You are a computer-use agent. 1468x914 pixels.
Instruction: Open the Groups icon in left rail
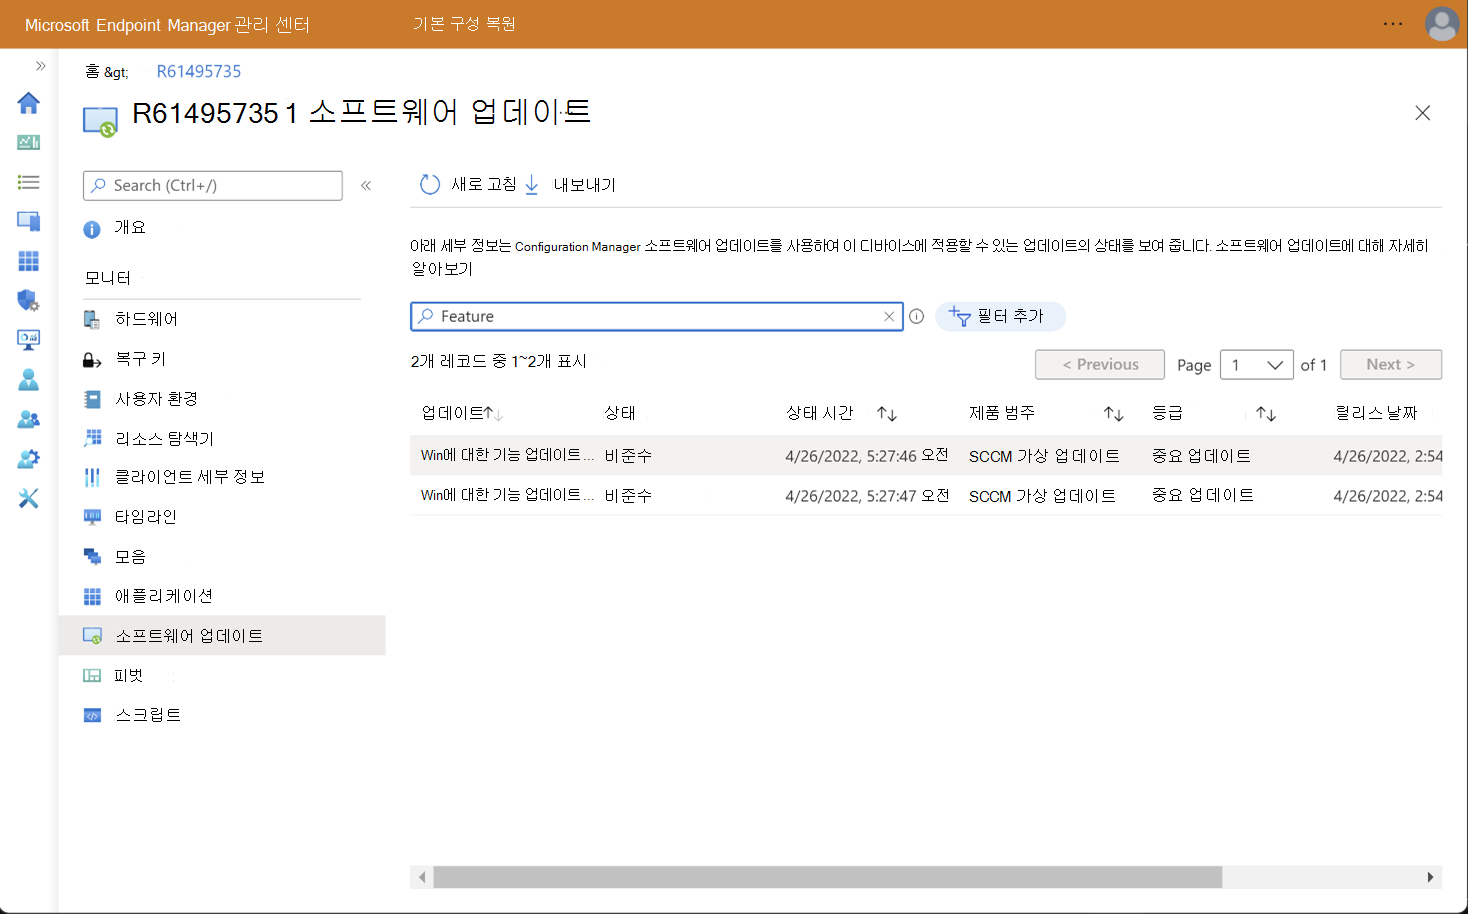(x=28, y=420)
